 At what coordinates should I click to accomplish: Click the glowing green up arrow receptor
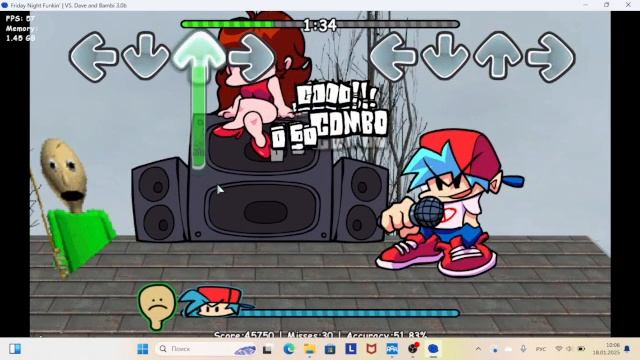coord(199,52)
